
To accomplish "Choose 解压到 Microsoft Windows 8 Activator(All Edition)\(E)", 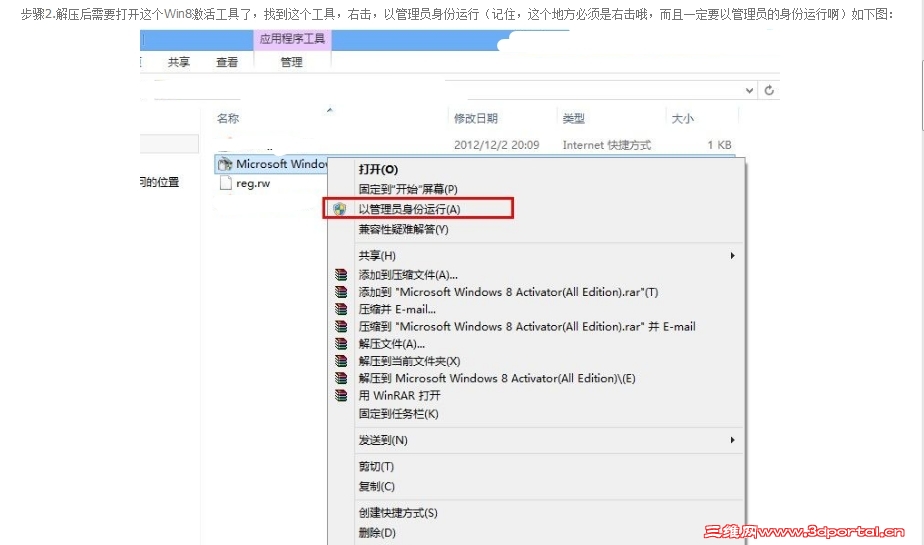I will (497, 378).
